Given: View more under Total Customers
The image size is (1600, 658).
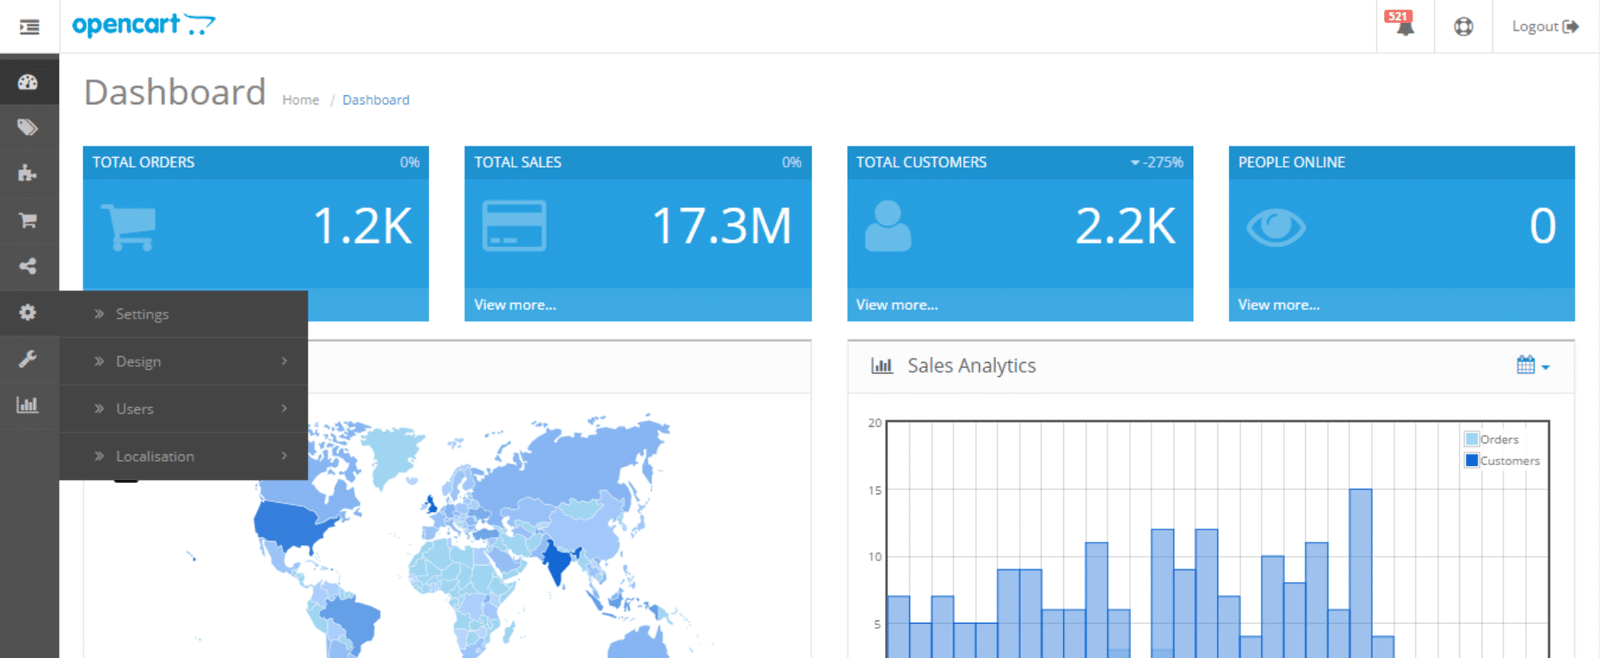Looking at the screenshot, I should click(x=897, y=305).
